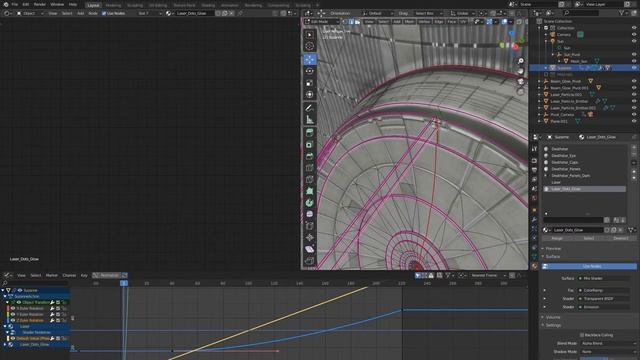Open the File menu
The image size is (640, 360).
[15, 4]
